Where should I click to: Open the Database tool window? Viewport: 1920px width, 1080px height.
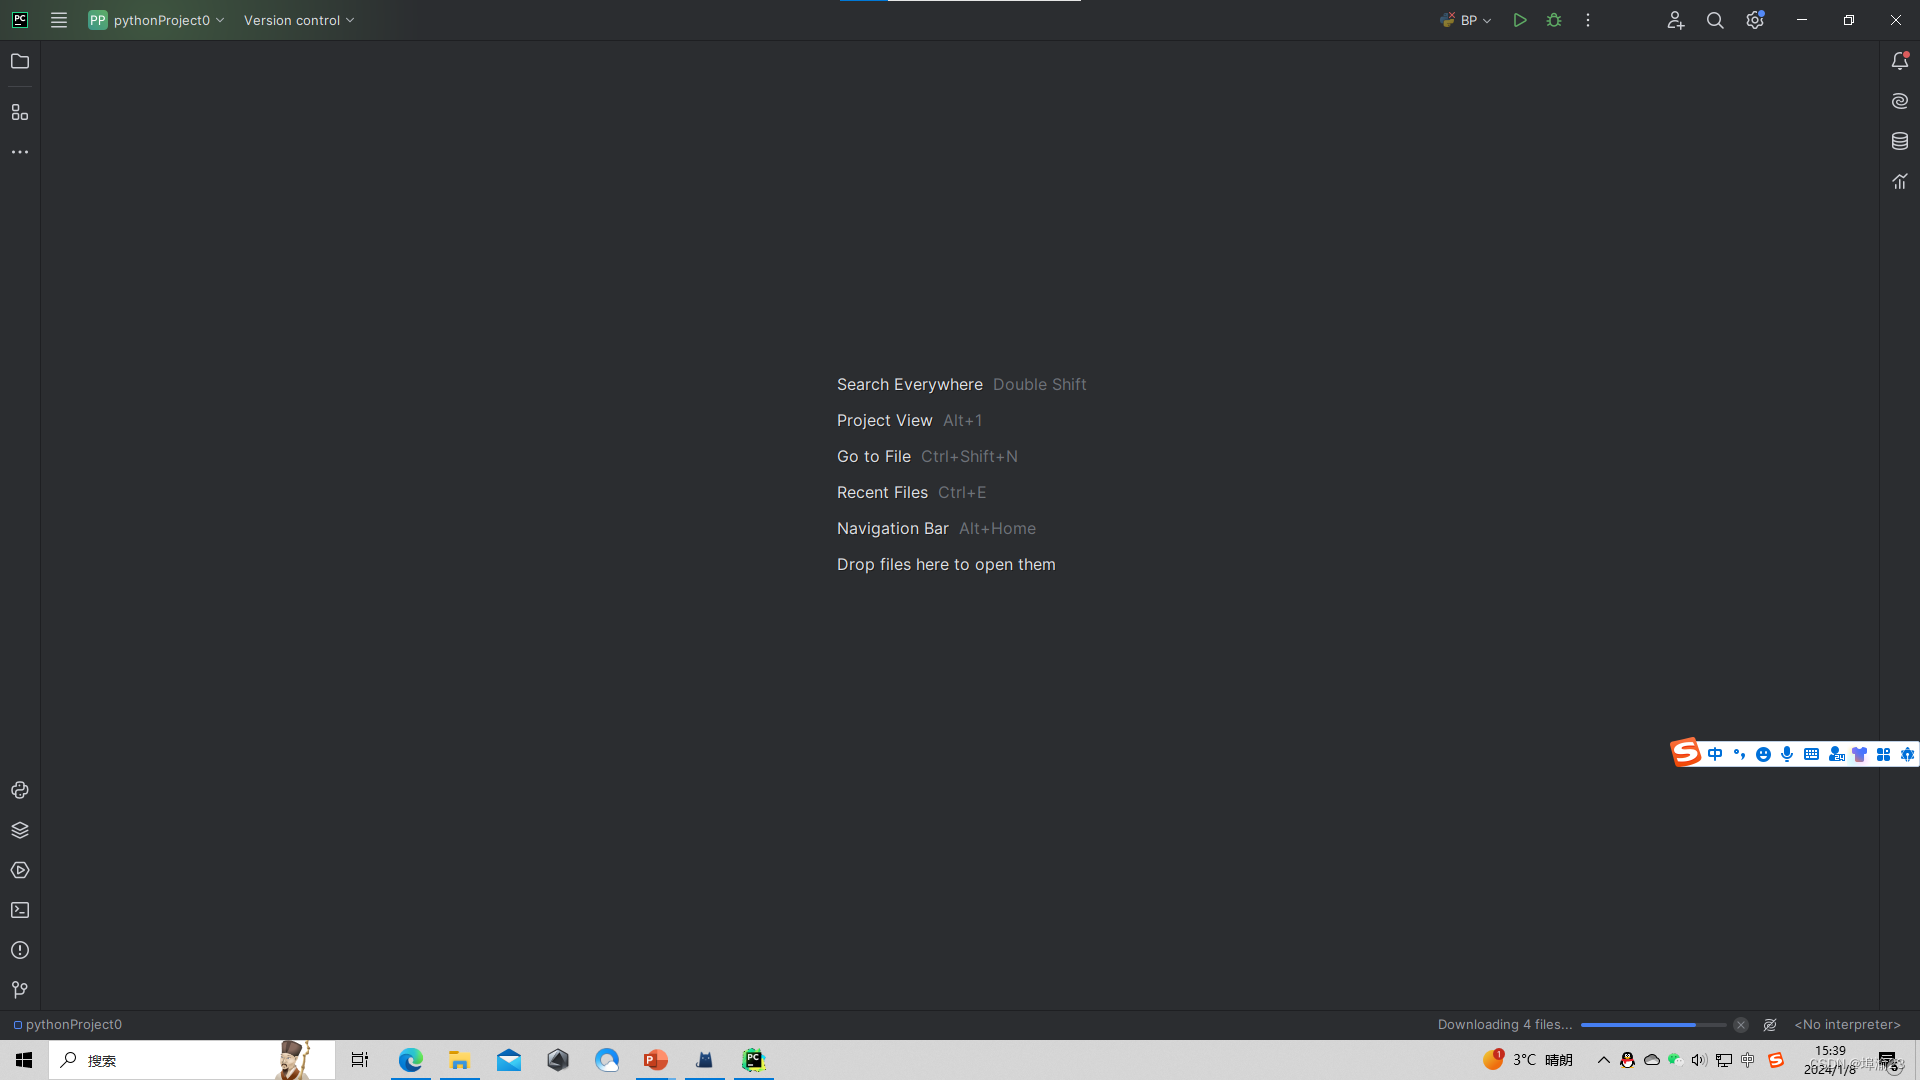pyautogui.click(x=1900, y=141)
